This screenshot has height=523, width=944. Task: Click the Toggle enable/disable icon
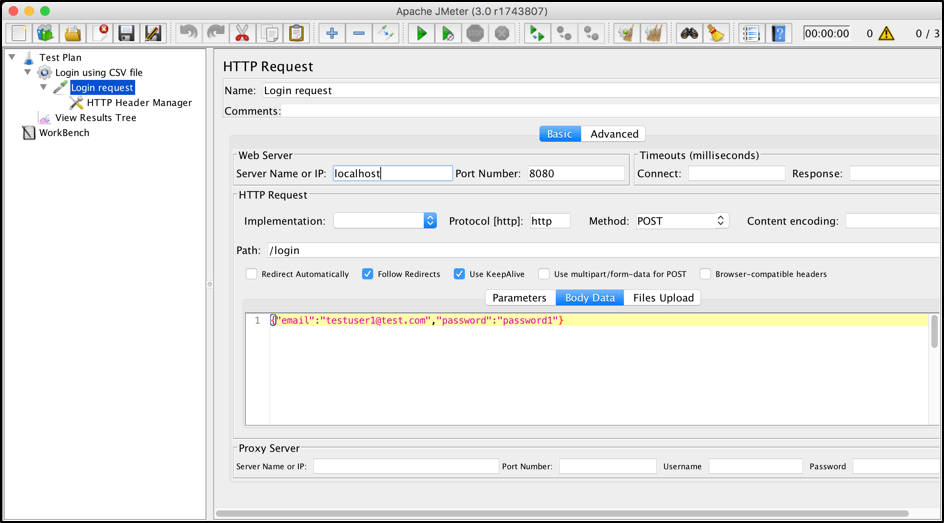[x=385, y=33]
